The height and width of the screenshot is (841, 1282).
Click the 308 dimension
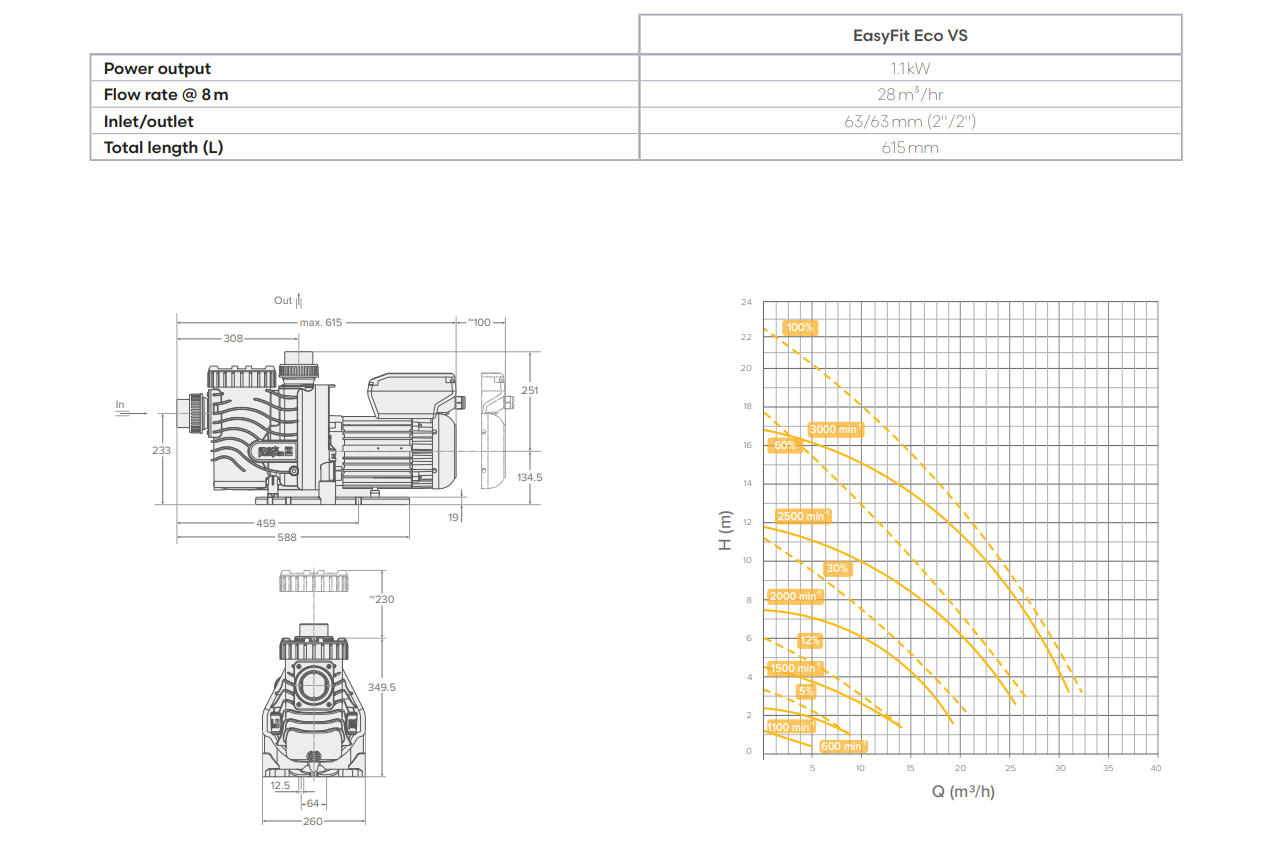(x=233, y=339)
